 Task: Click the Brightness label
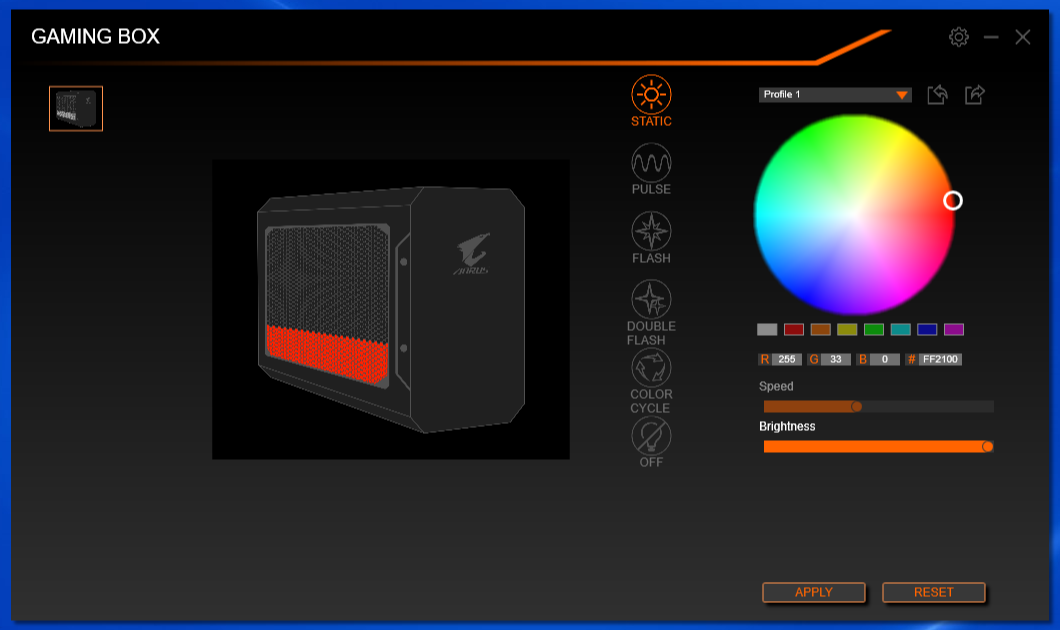point(787,427)
